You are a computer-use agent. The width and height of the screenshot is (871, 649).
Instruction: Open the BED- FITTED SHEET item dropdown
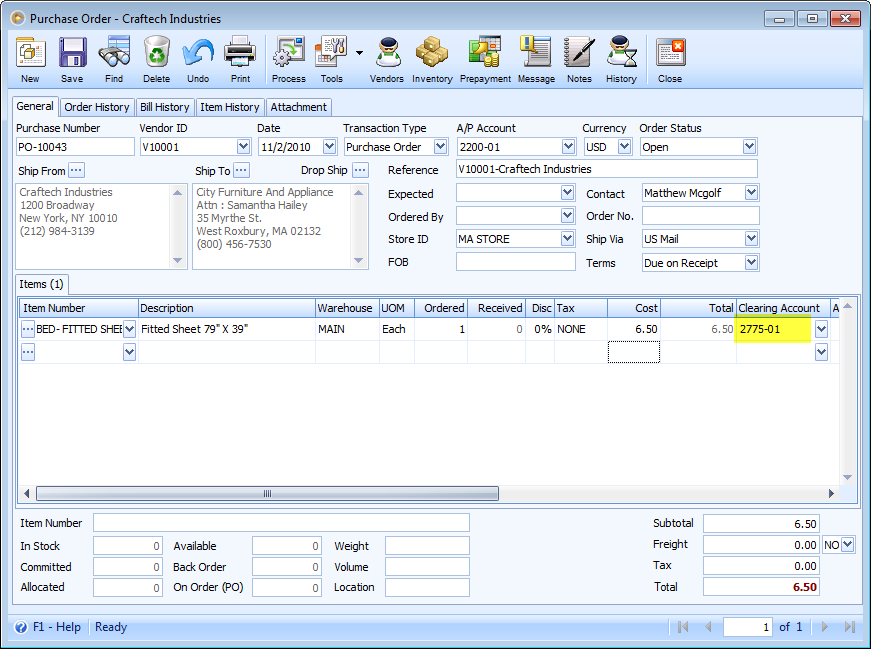[129, 329]
